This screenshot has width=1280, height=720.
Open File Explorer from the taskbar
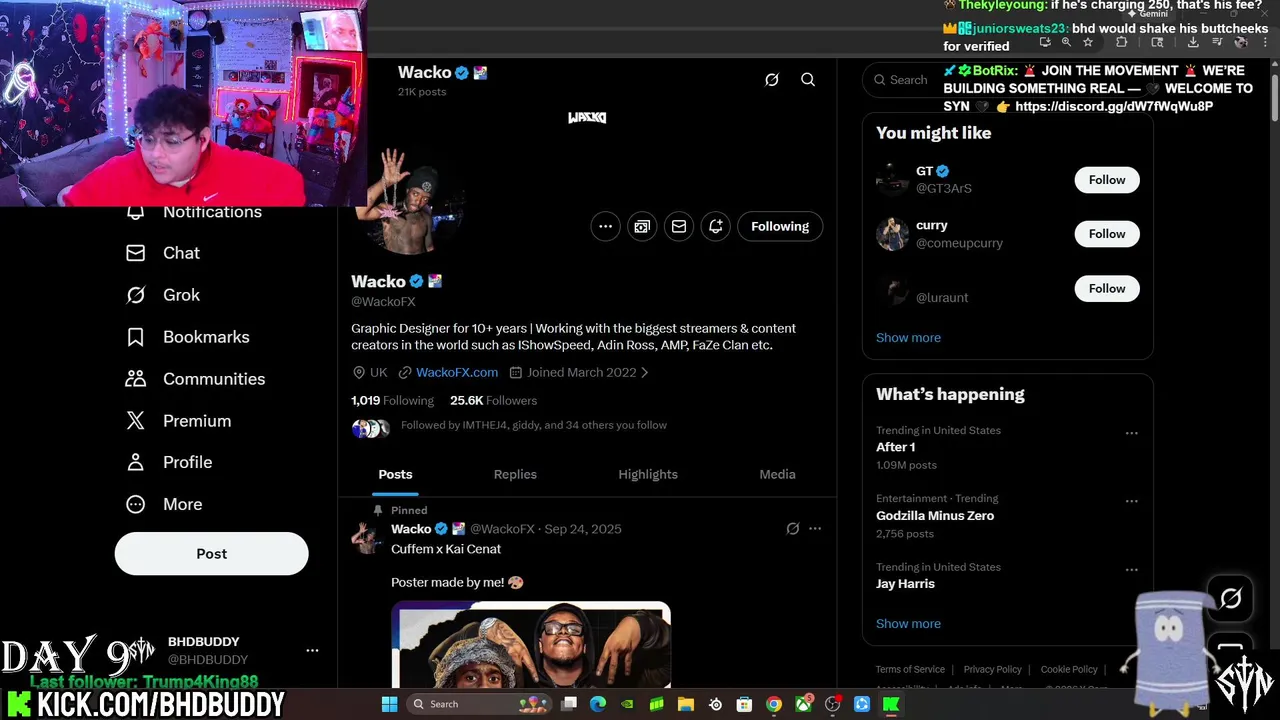point(686,704)
